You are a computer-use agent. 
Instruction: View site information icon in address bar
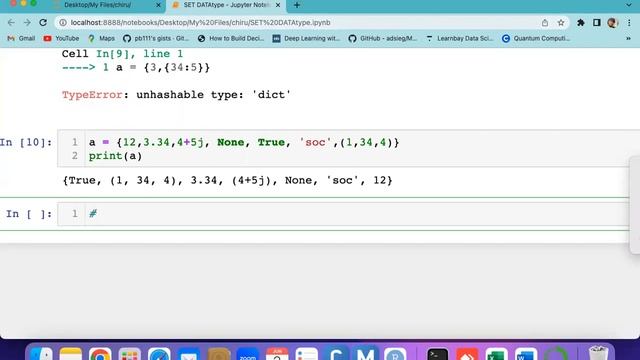tap(63, 23)
